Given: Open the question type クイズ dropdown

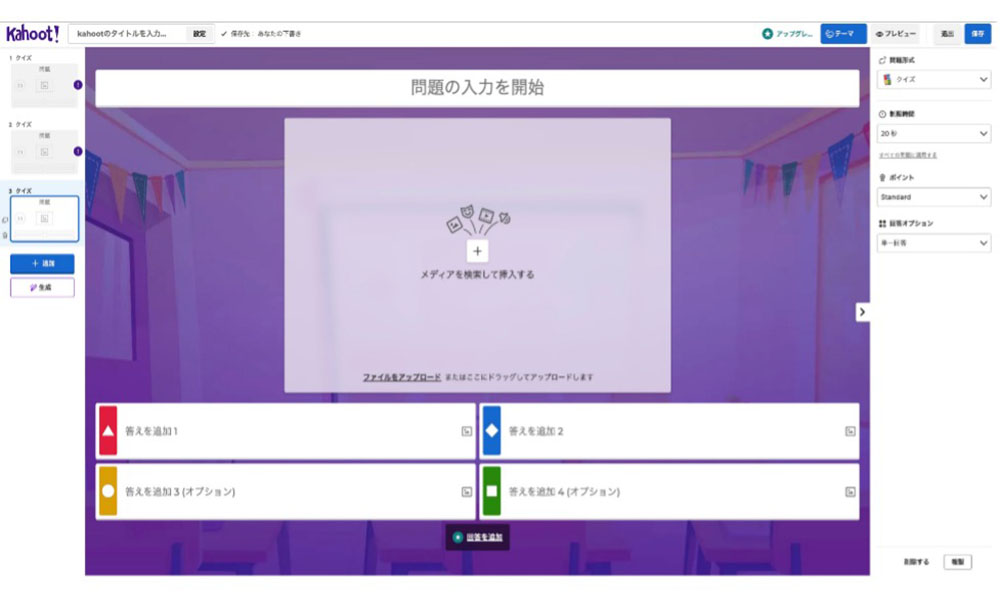Looking at the screenshot, I should click(x=933, y=79).
